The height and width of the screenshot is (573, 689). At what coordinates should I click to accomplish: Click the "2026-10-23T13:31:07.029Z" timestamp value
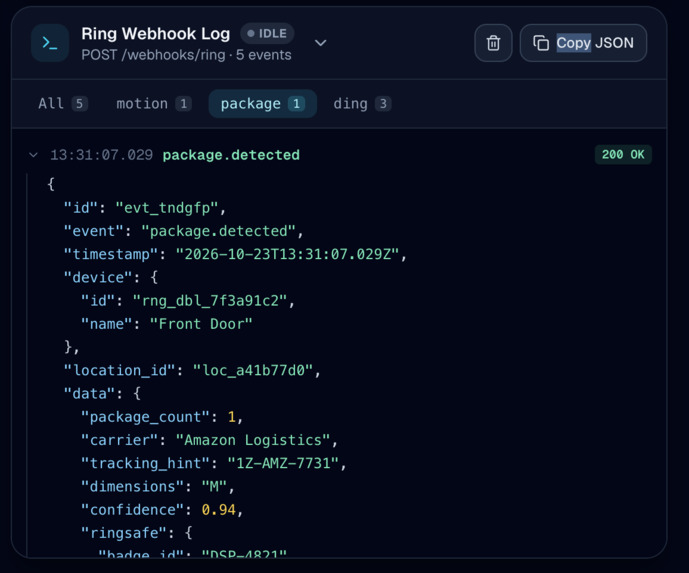point(287,254)
